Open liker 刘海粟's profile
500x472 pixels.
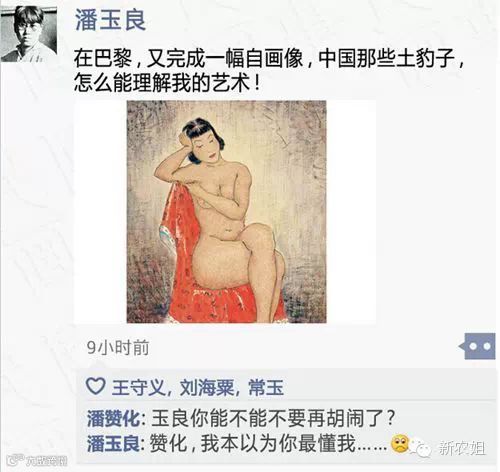tap(207, 387)
